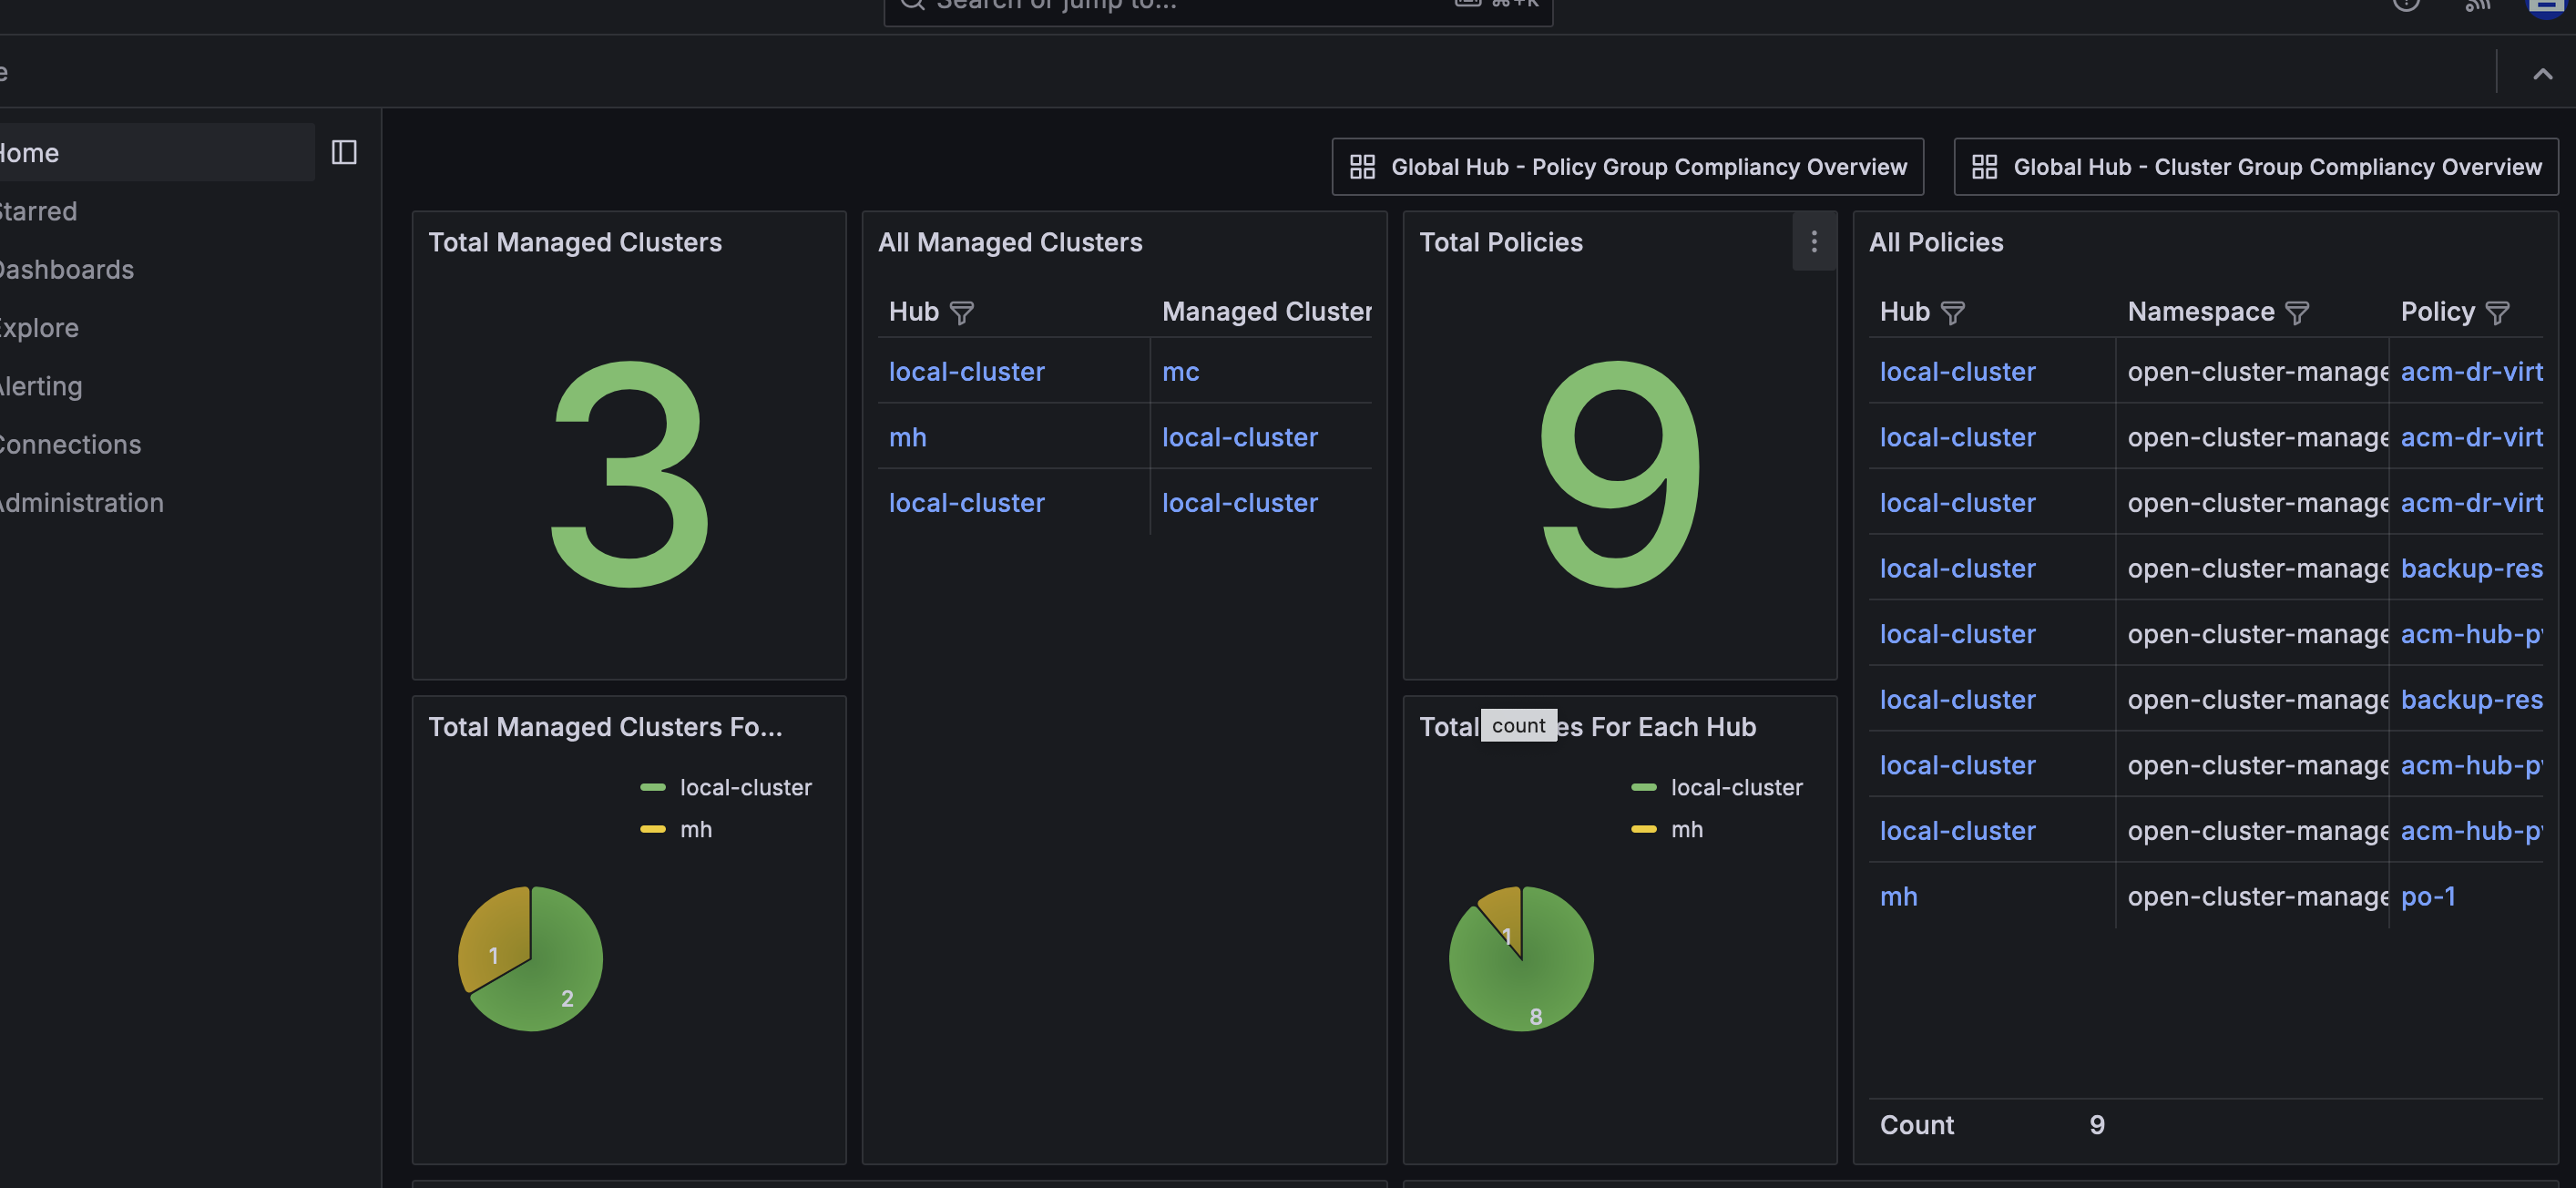Open the Total Policies panel kebab menu
This screenshot has width=2576, height=1188.
tap(1814, 241)
